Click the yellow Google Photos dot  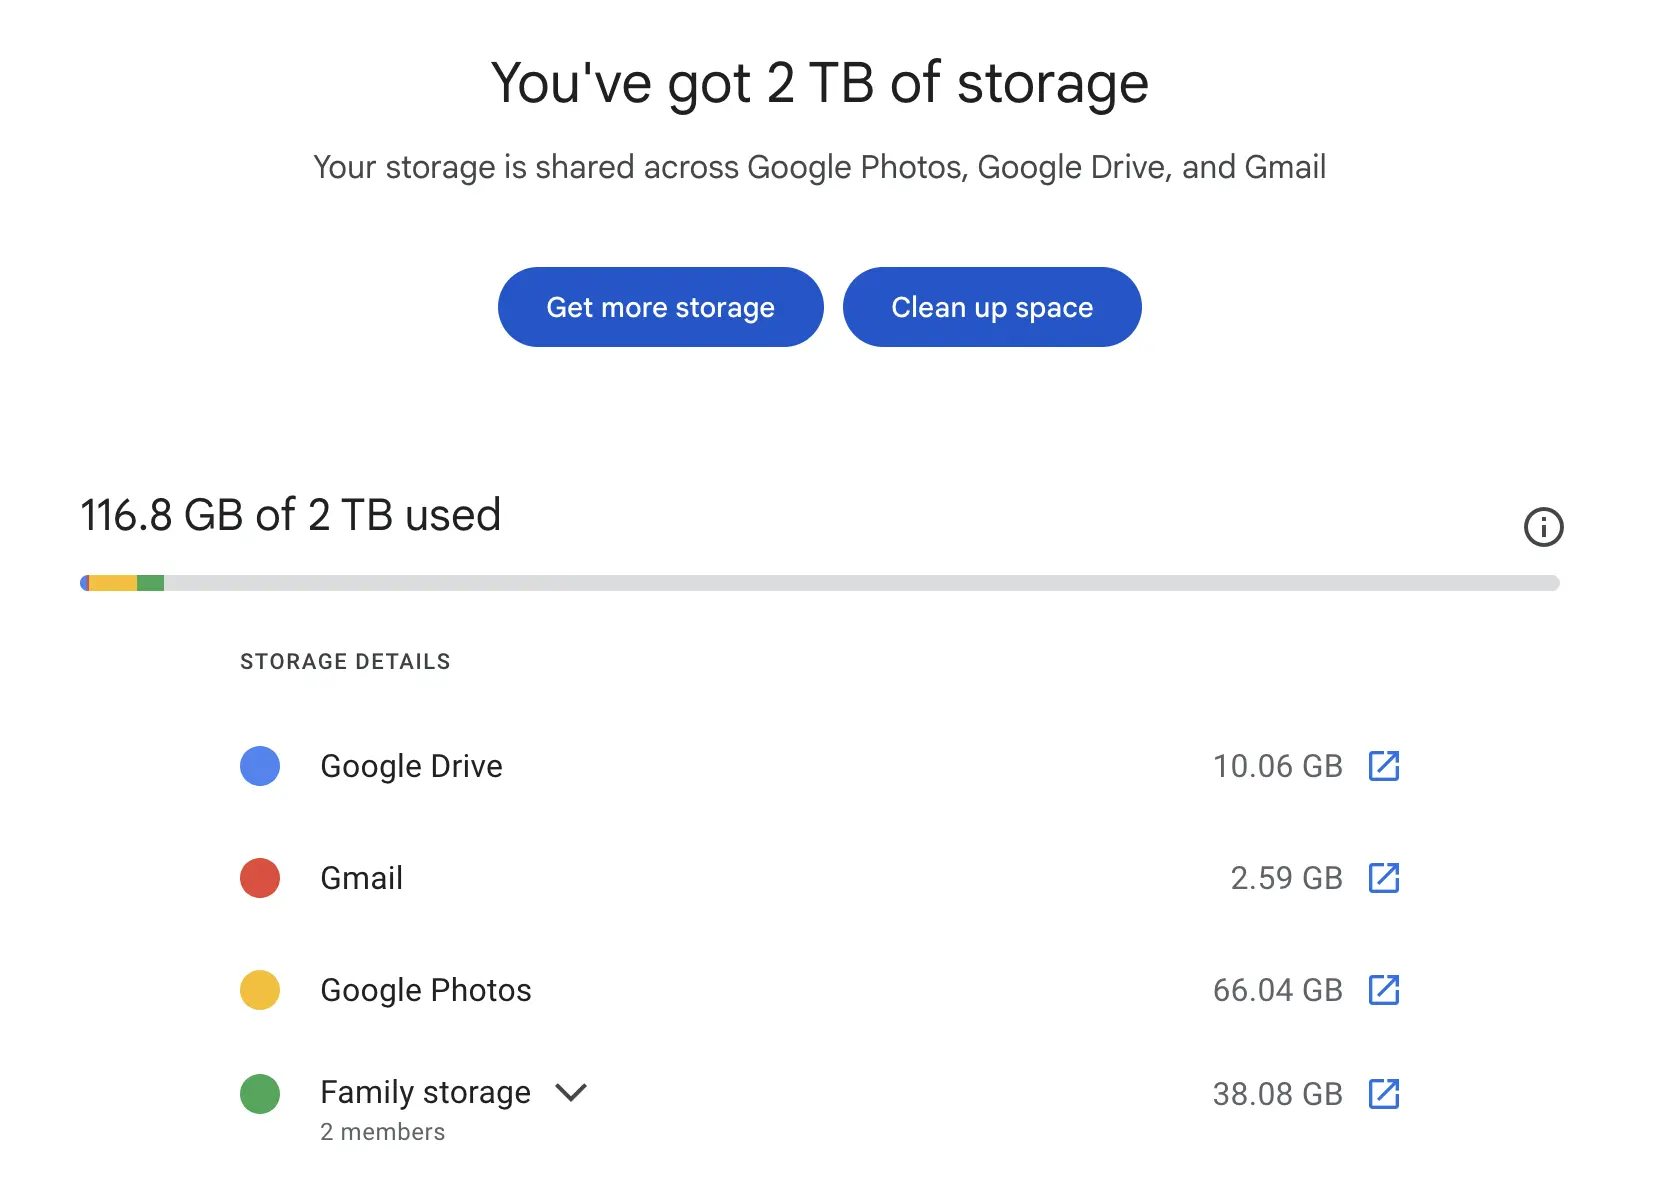(x=260, y=990)
